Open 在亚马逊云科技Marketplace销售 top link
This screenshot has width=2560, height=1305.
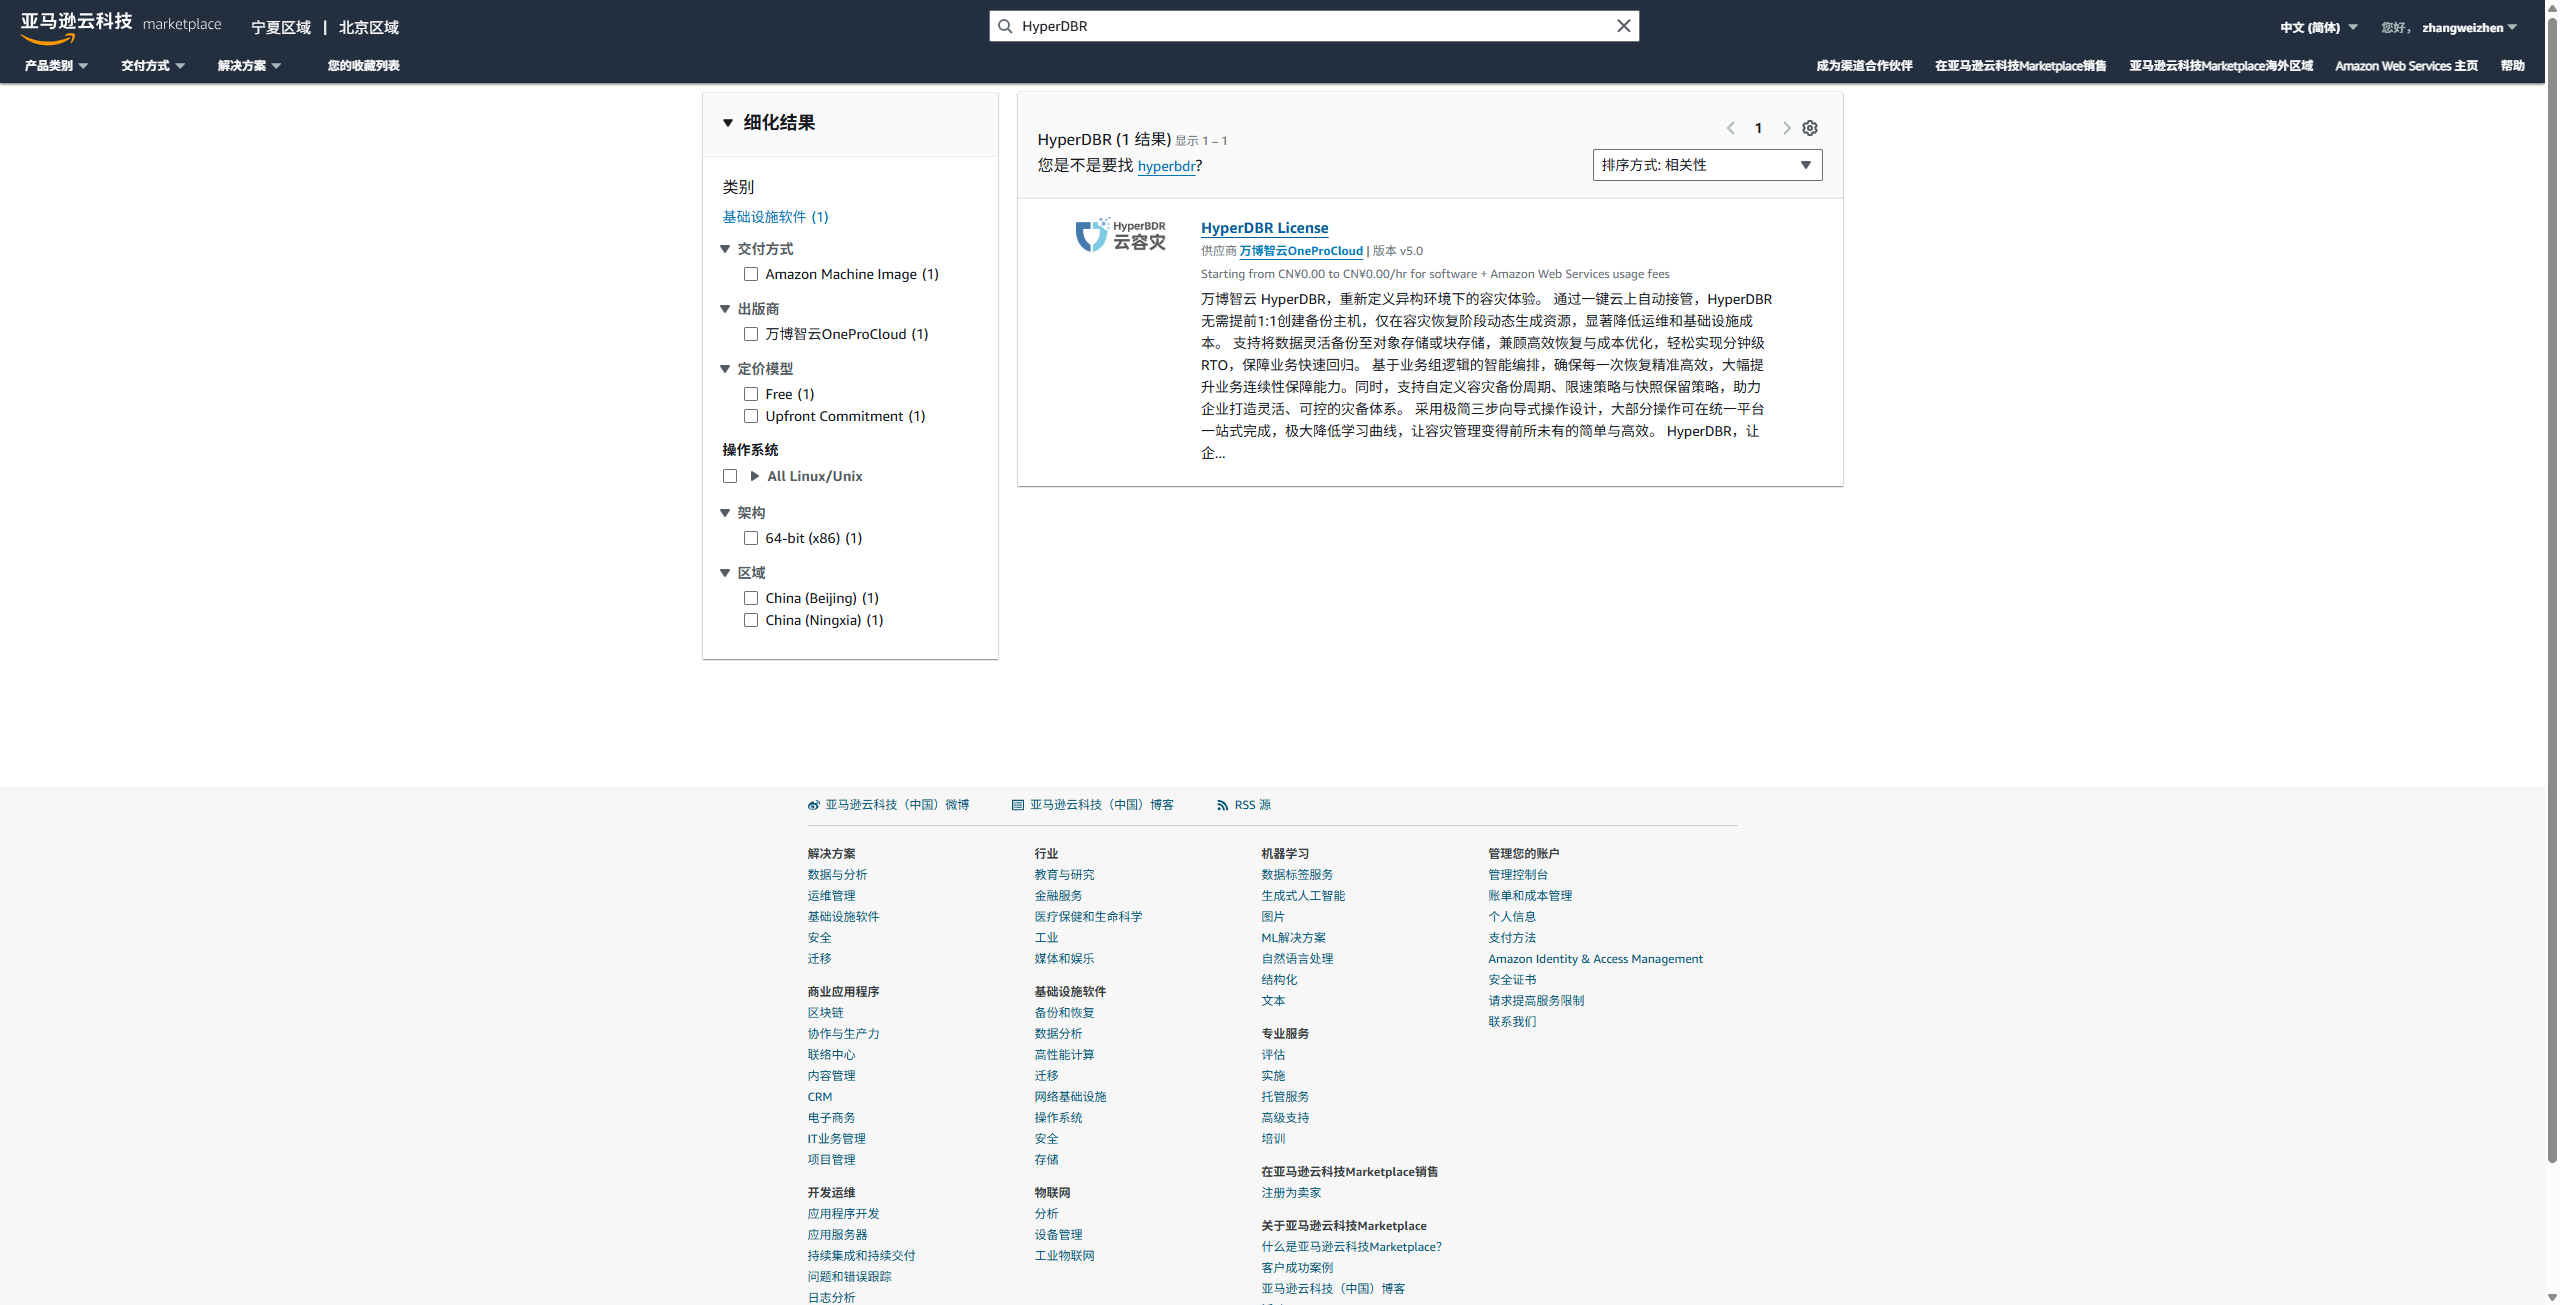pyautogui.click(x=2020, y=66)
